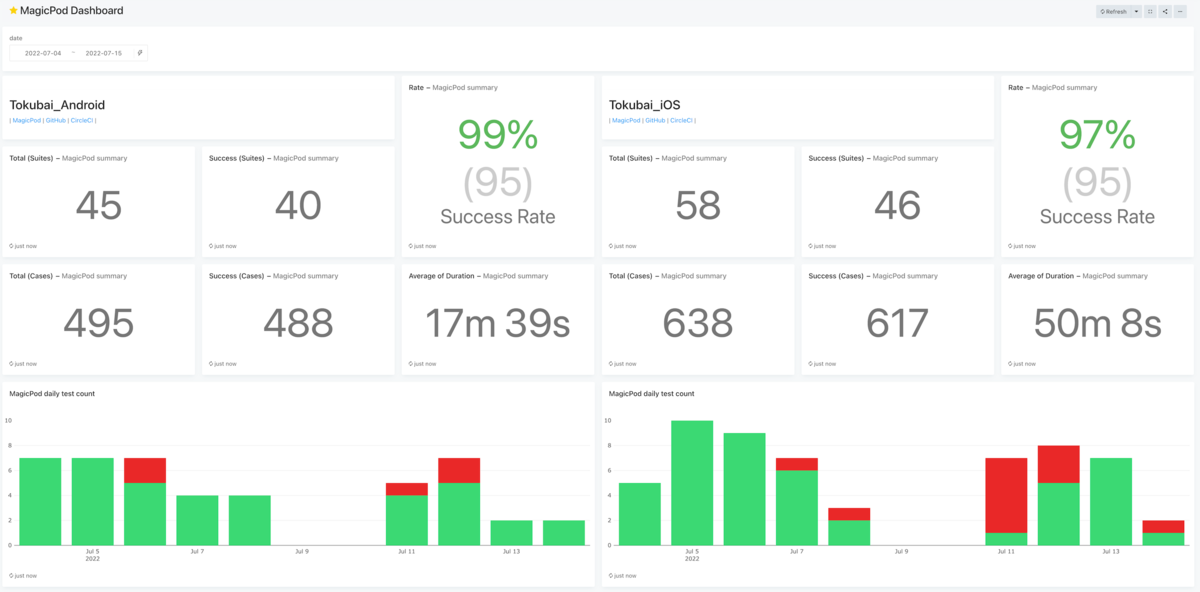Click the 99% success rate value
This screenshot has height=592, width=1200.
coord(498,135)
